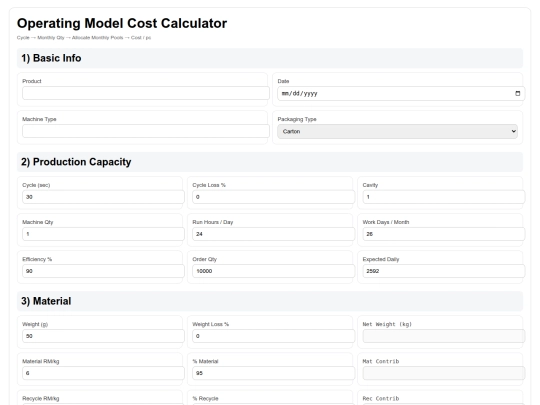Click the Expected Daily field
The width and height of the screenshot is (540, 405).
[x=444, y=271]
